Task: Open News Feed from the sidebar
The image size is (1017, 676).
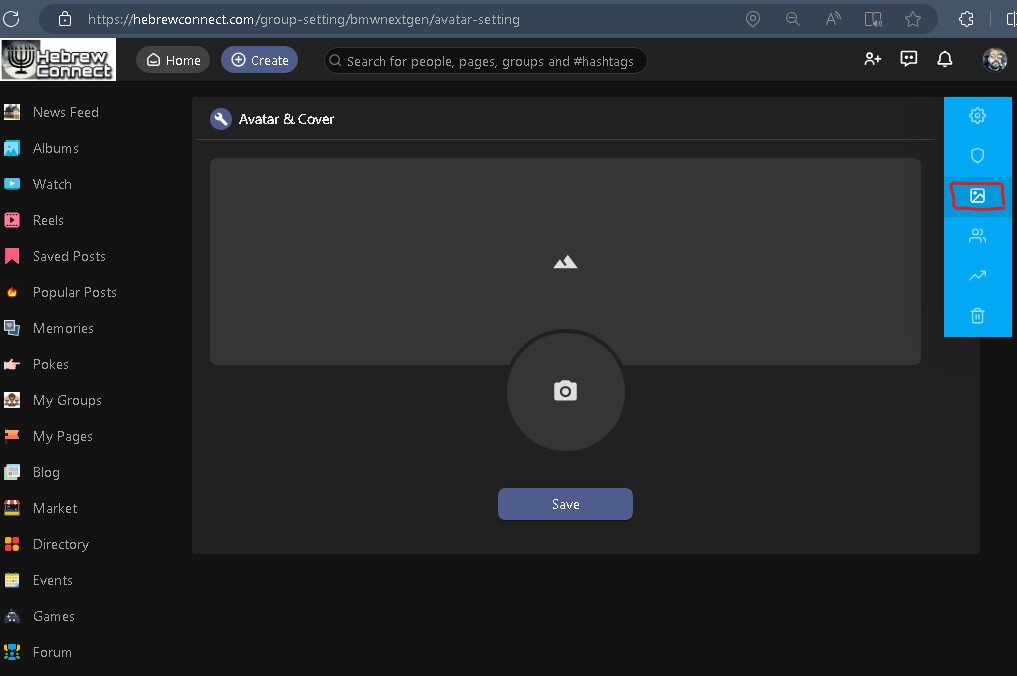Action: (x=65, y=112)
